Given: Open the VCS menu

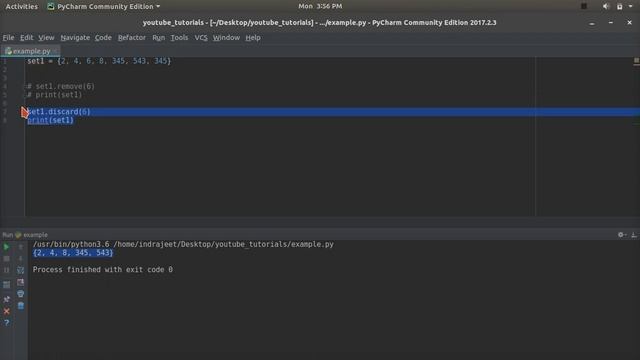Looking at the screenshot, I should tap(201, 38).
